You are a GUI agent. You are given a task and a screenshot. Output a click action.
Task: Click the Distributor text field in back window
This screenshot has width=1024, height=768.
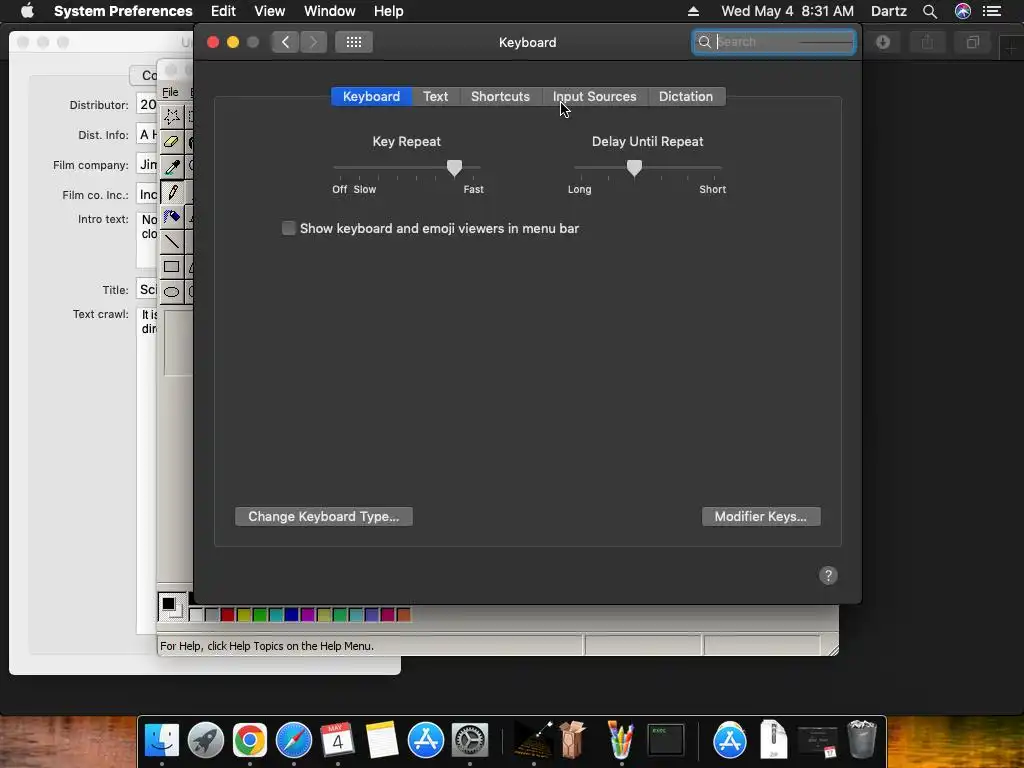(147, 104)
